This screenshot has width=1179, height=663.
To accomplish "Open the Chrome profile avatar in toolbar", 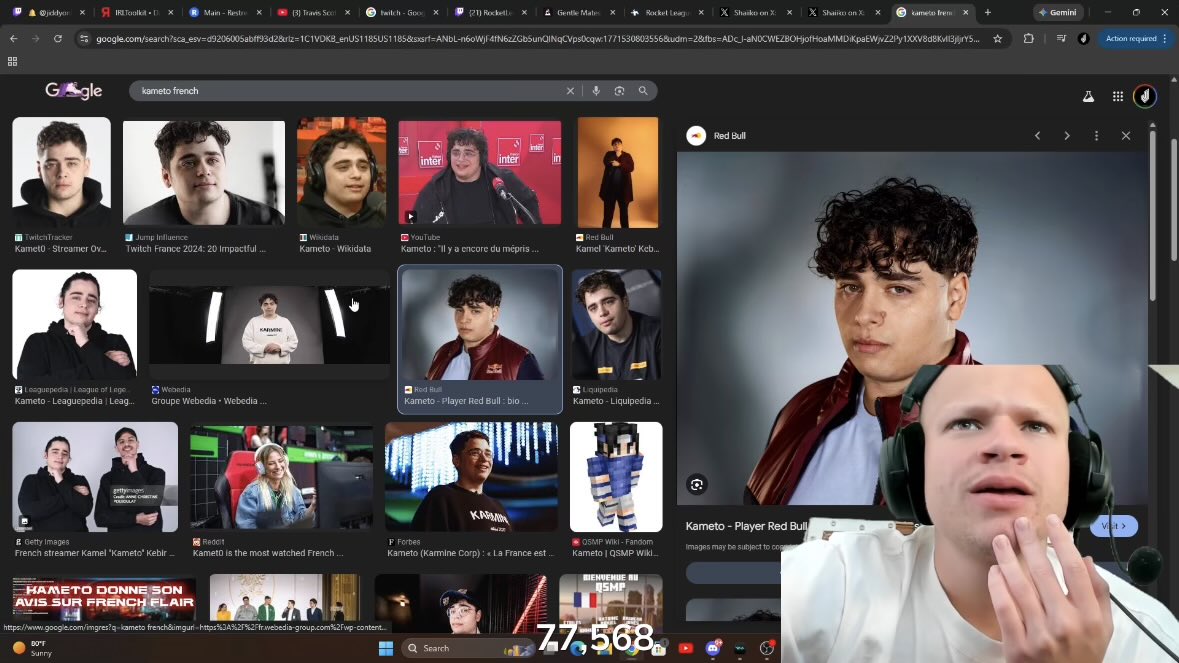I will (x=1084, y=38).
